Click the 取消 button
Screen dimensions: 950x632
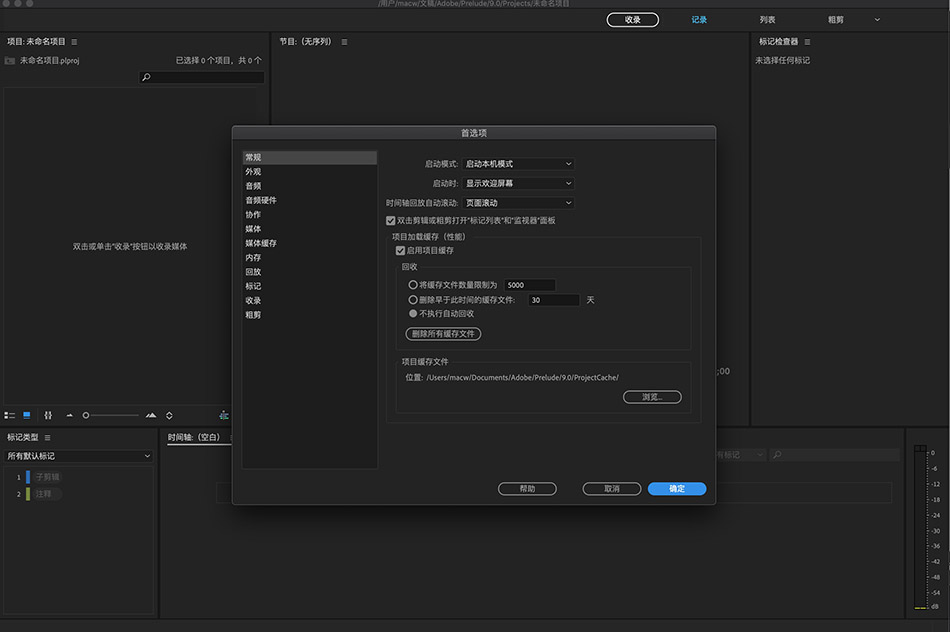(612, 488)
